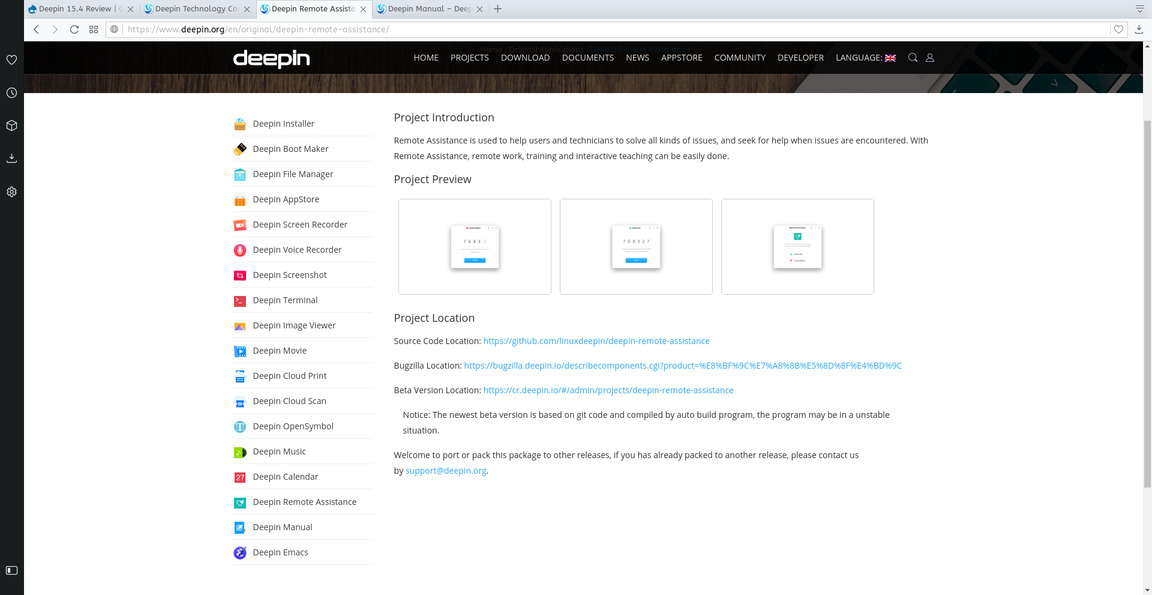This screenshot has height=595, width=1152.
Task: Click the Deepin OpenSymbol icon
Action: 240,427
